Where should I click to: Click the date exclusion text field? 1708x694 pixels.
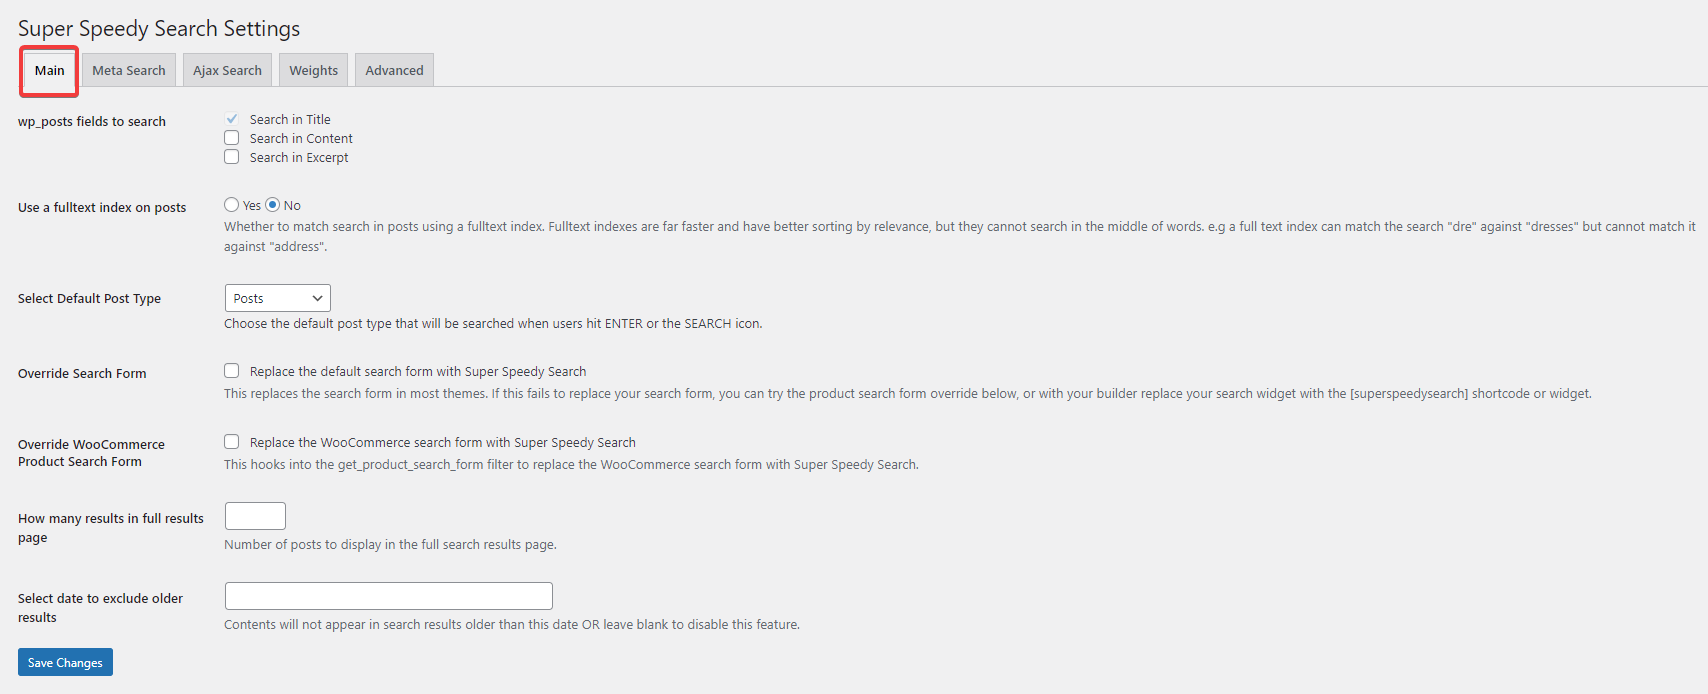tap(388, 595)
